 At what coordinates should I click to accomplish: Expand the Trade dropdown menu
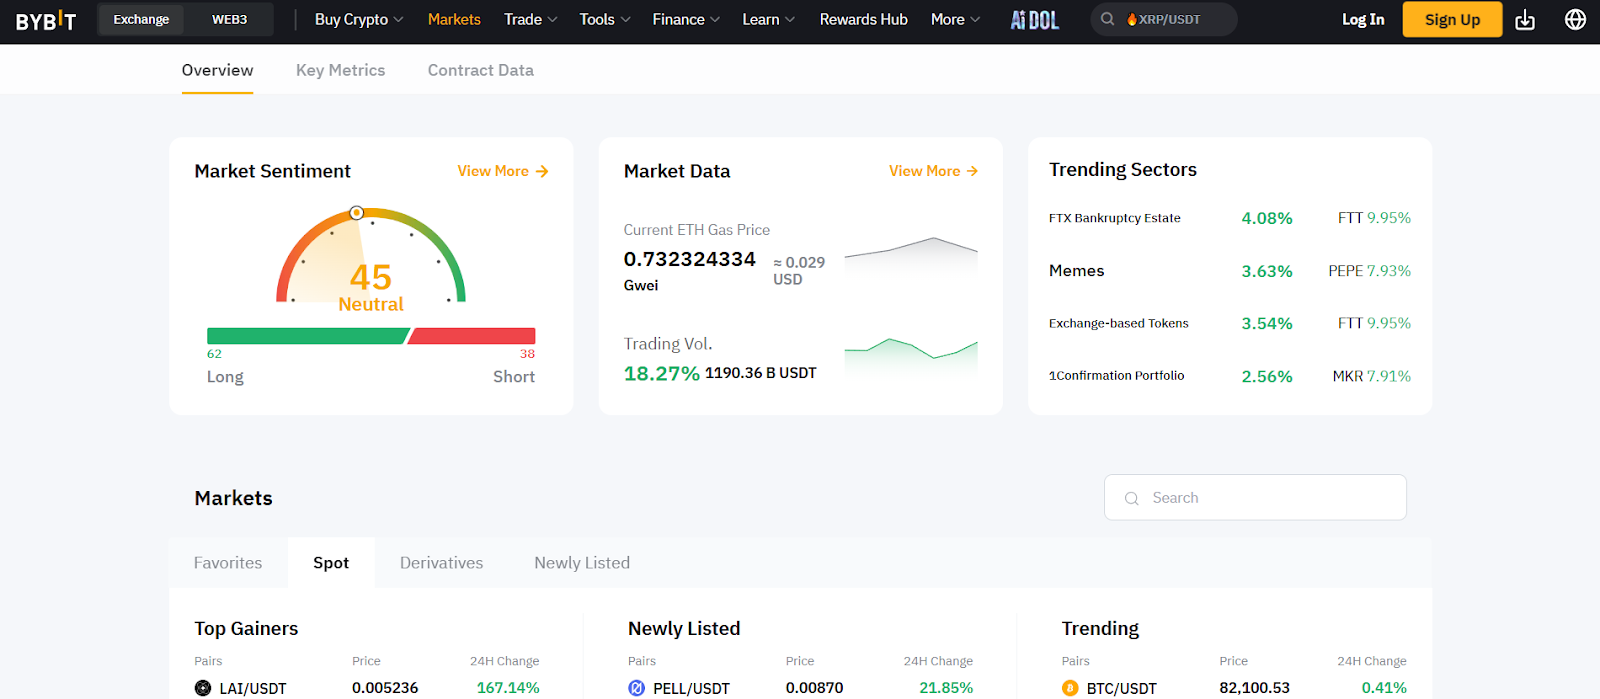coord(531,20)
